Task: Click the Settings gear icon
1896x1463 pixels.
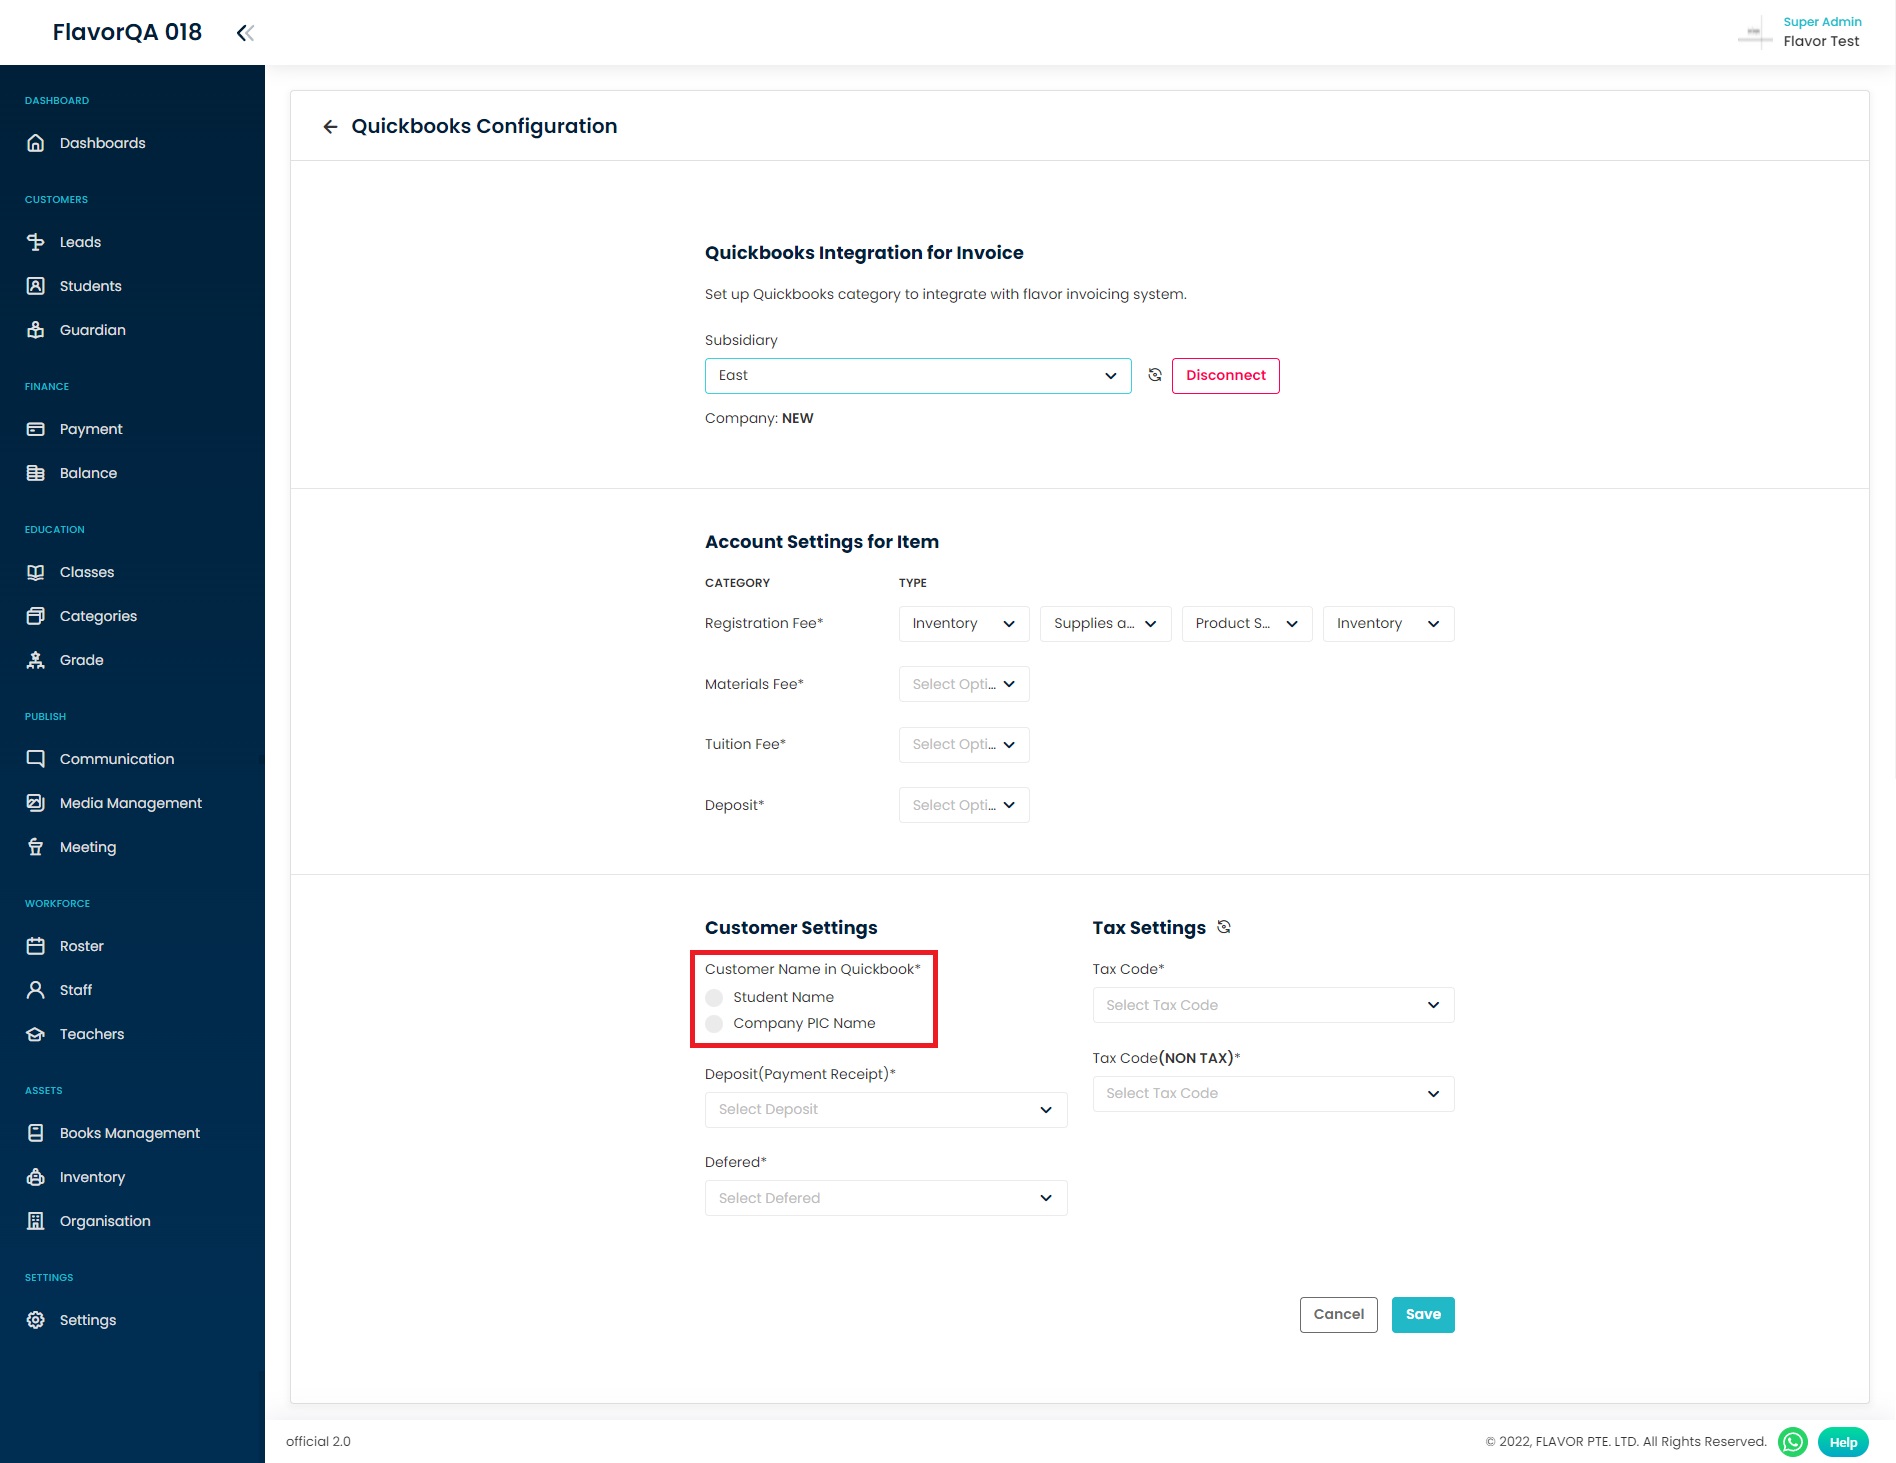Action: pos(36,1320)
